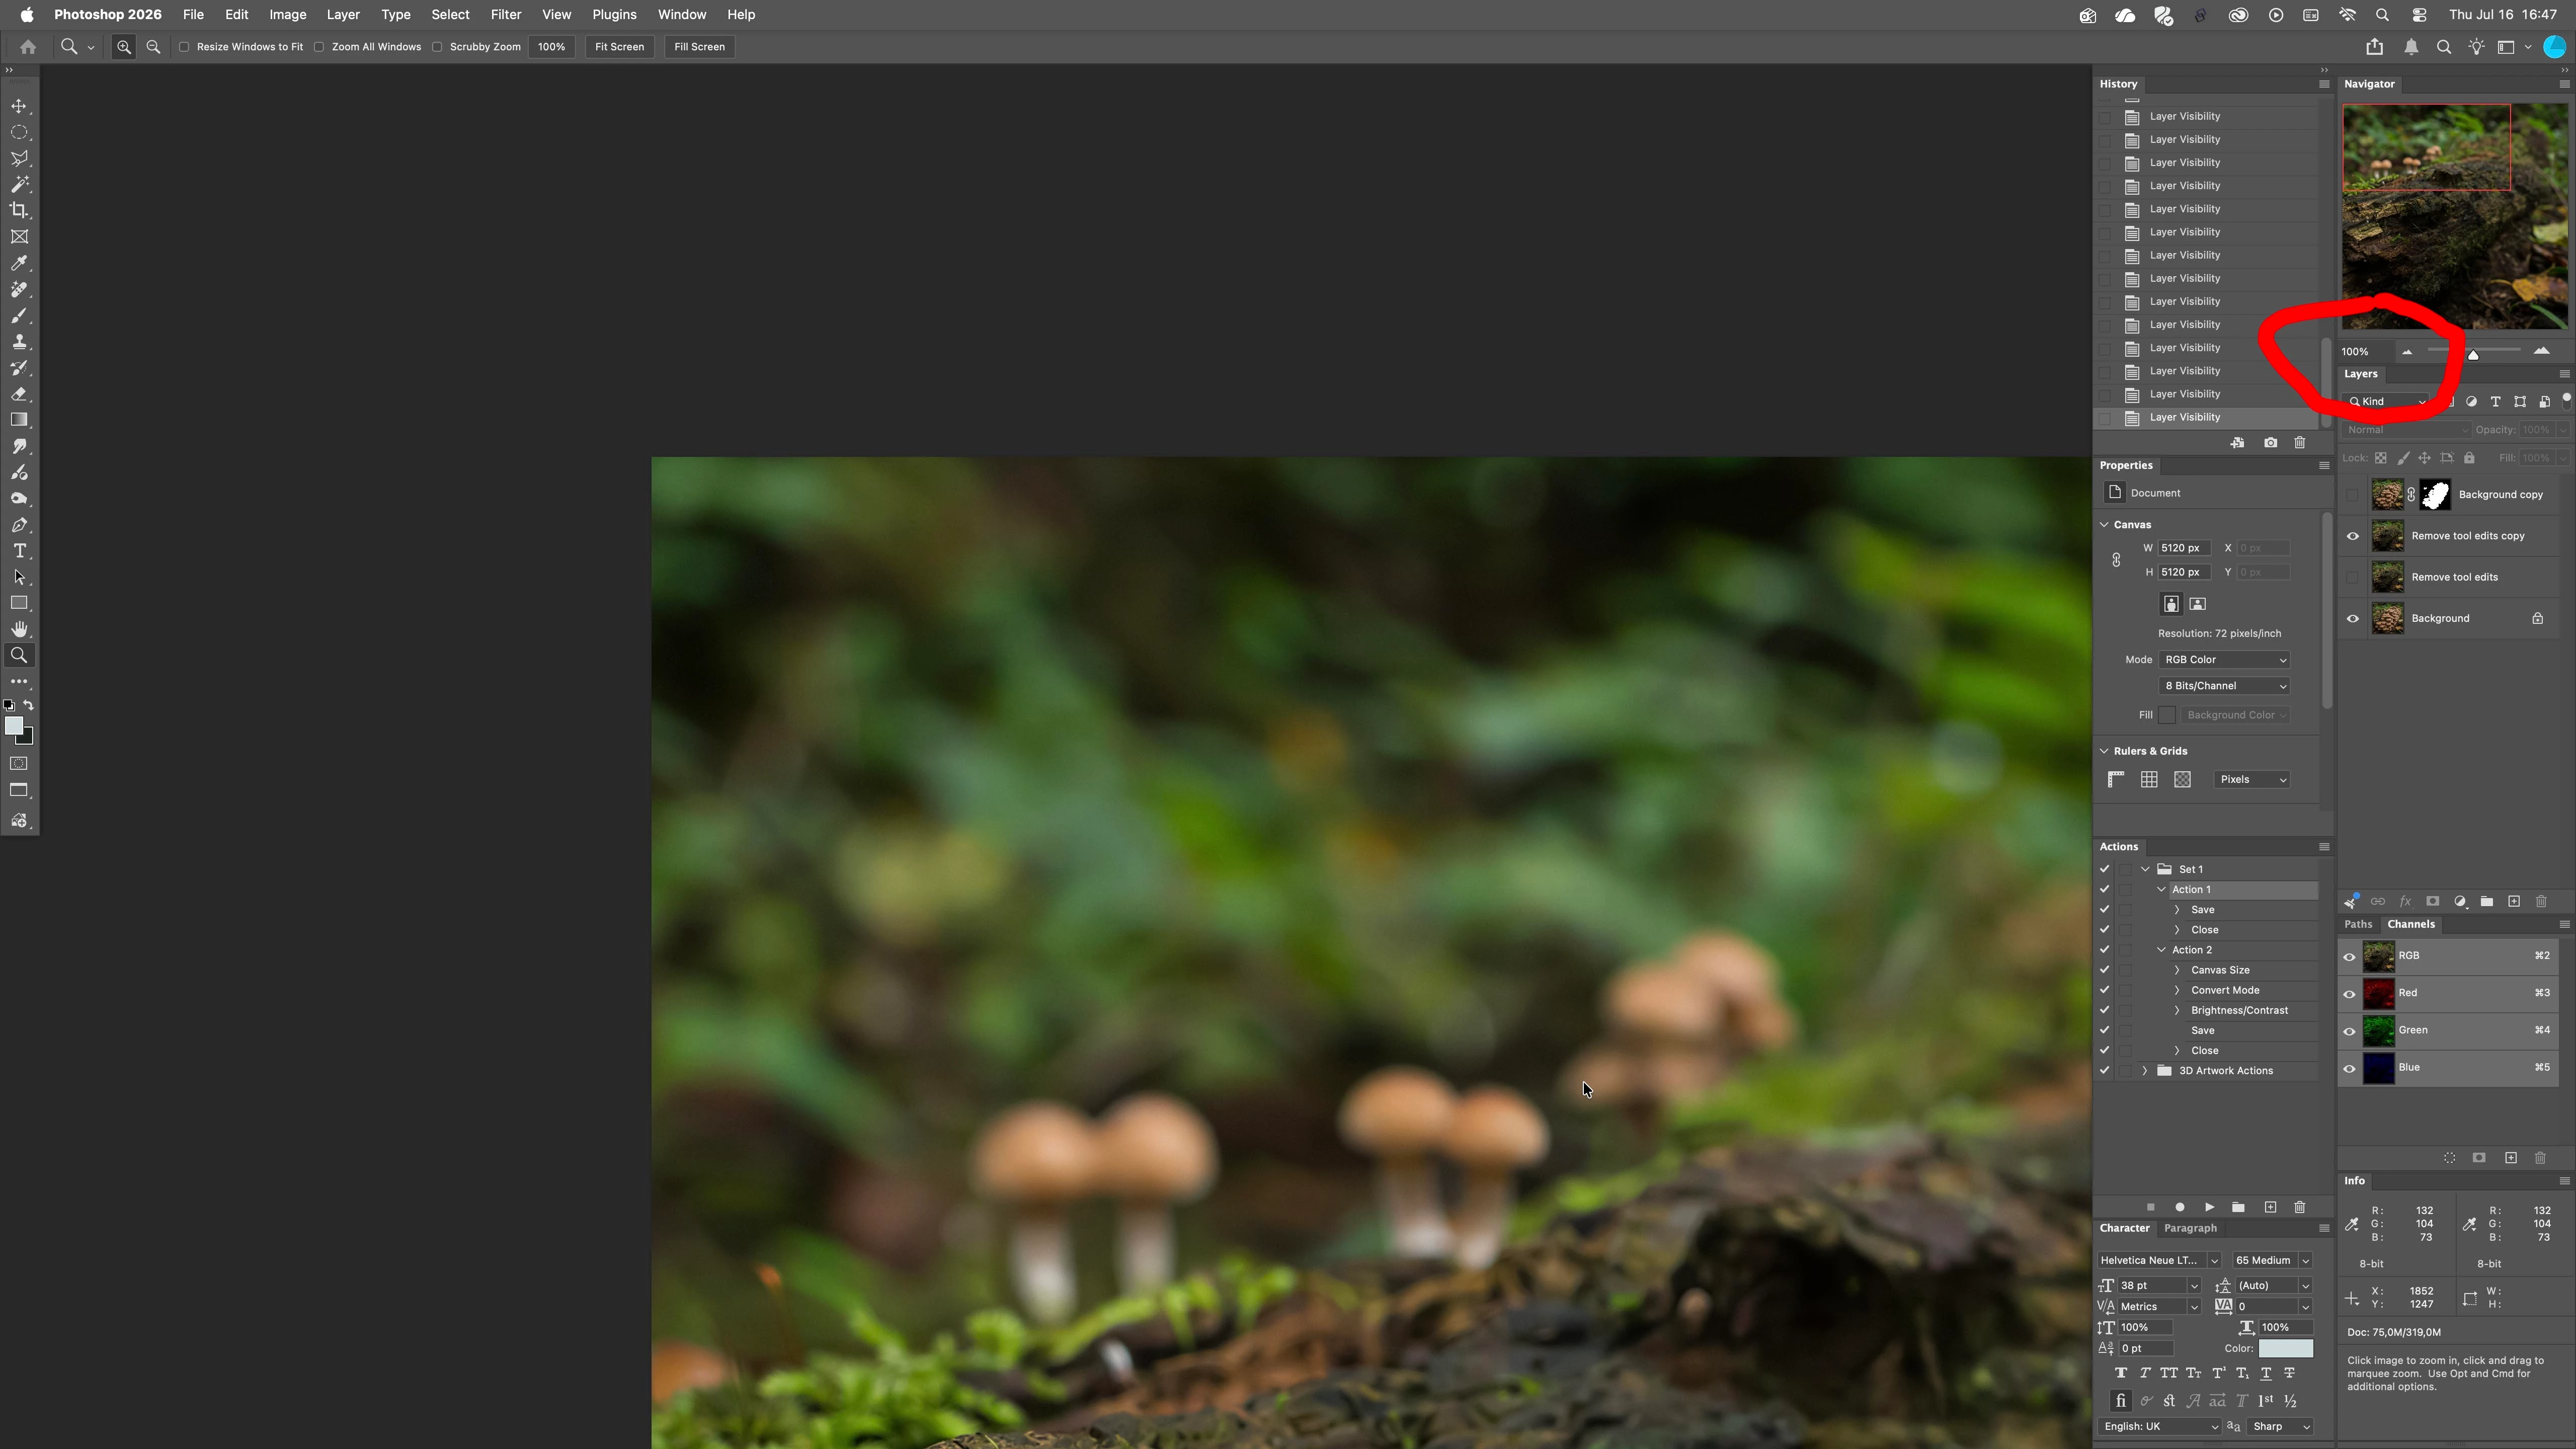Select the Path Selection tool
Viewport: 2576px width, 1449px height.
pyautogui.click(x=19, y=577)
